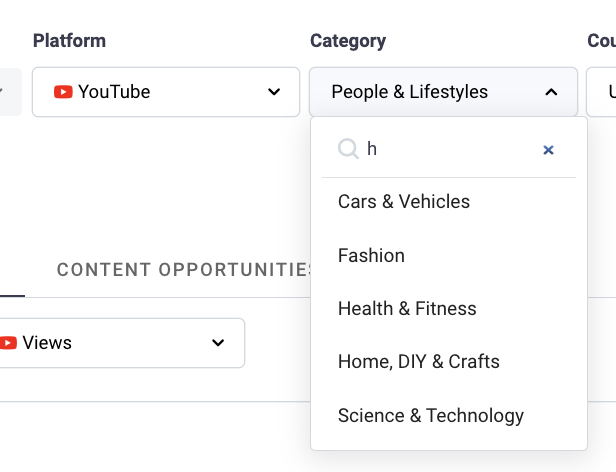Choose Science & Technology category
This screenshot has width=616, height=472.
coord(431,416)
